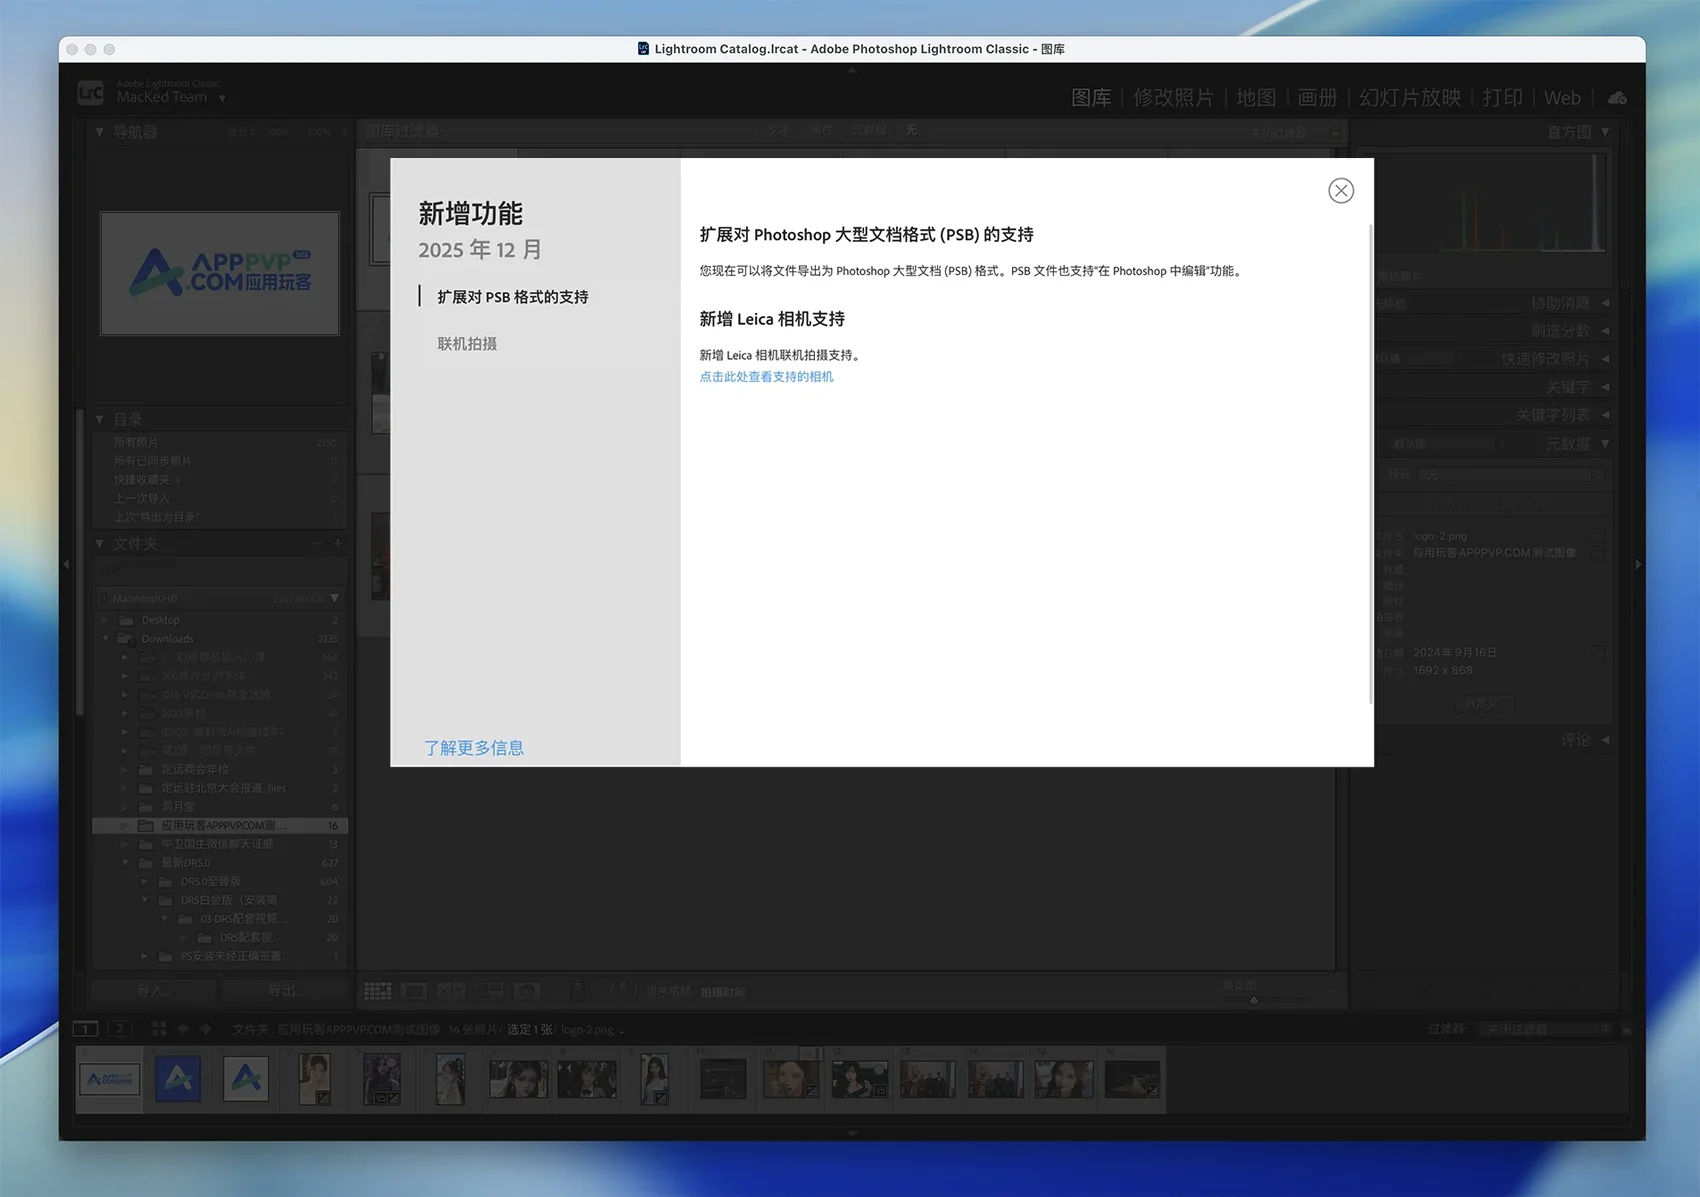1700x1197 pixels.
Task: Select the Survey view icon
Action: (489, 991)
